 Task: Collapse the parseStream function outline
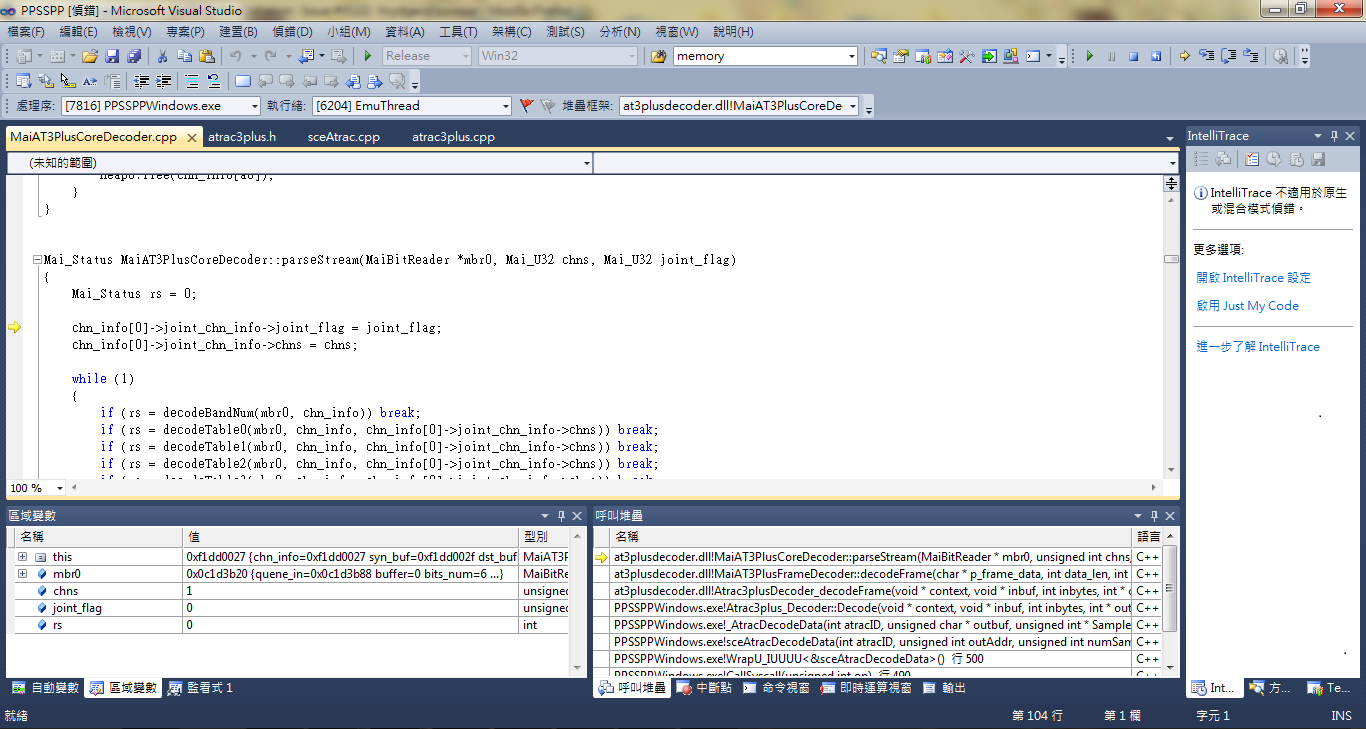click(37, 260)
